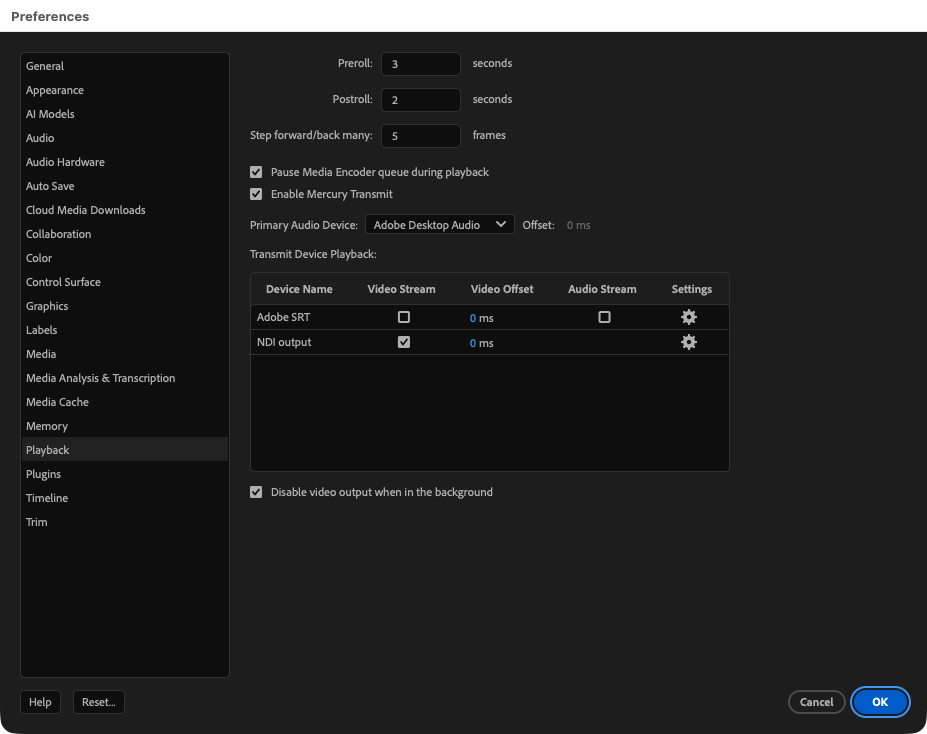
Task: Go to Audio preferences
Action: click(125, 138)
